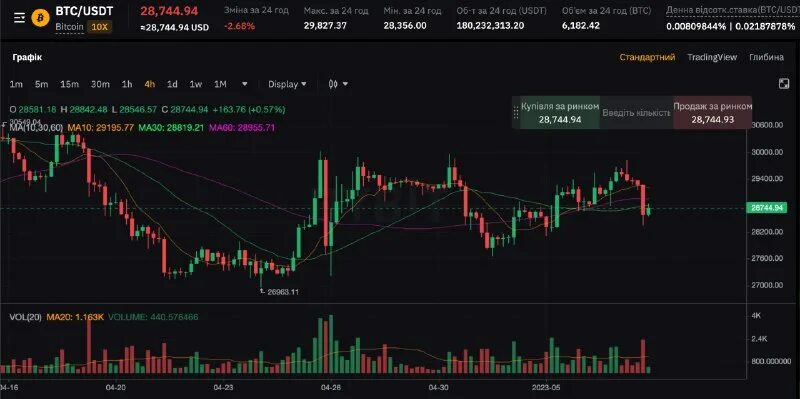Expand chart to fullscreen icon

click(x=784, y=84)
